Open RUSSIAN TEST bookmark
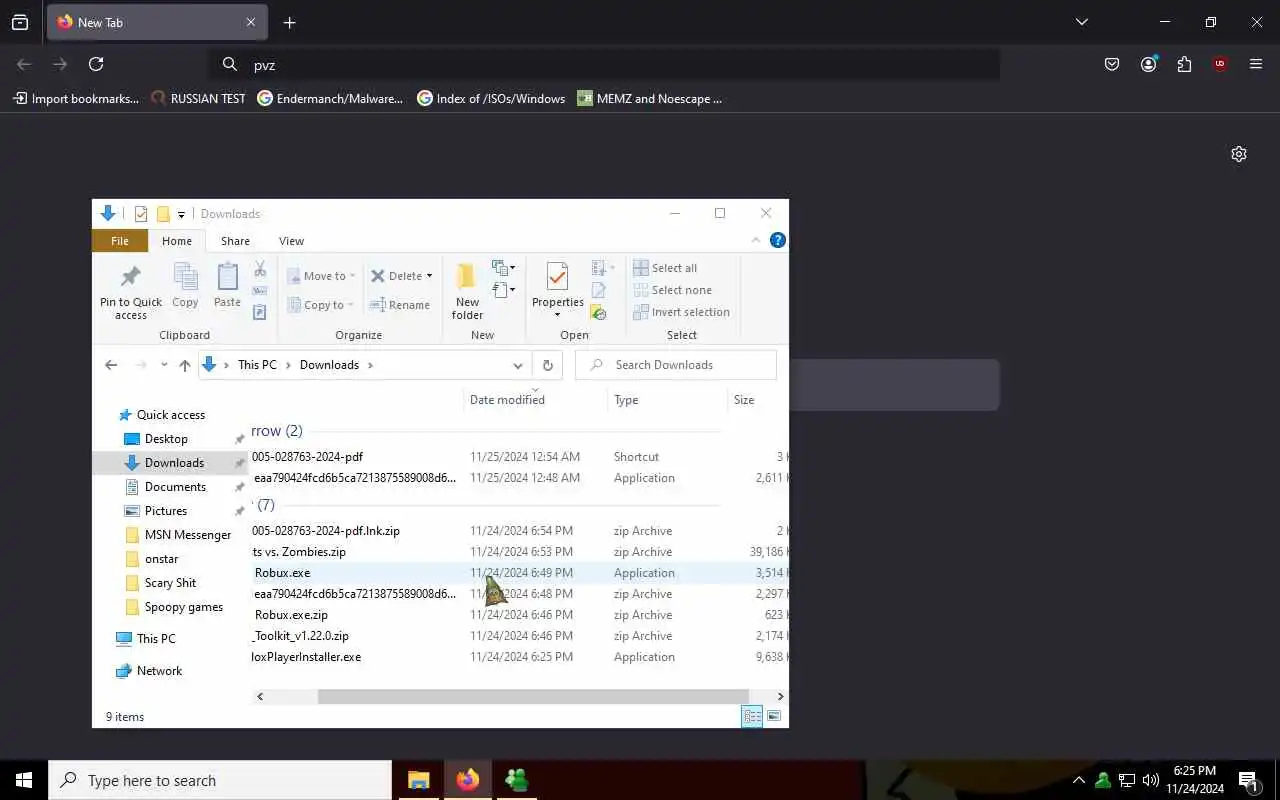 coord(198,99)
